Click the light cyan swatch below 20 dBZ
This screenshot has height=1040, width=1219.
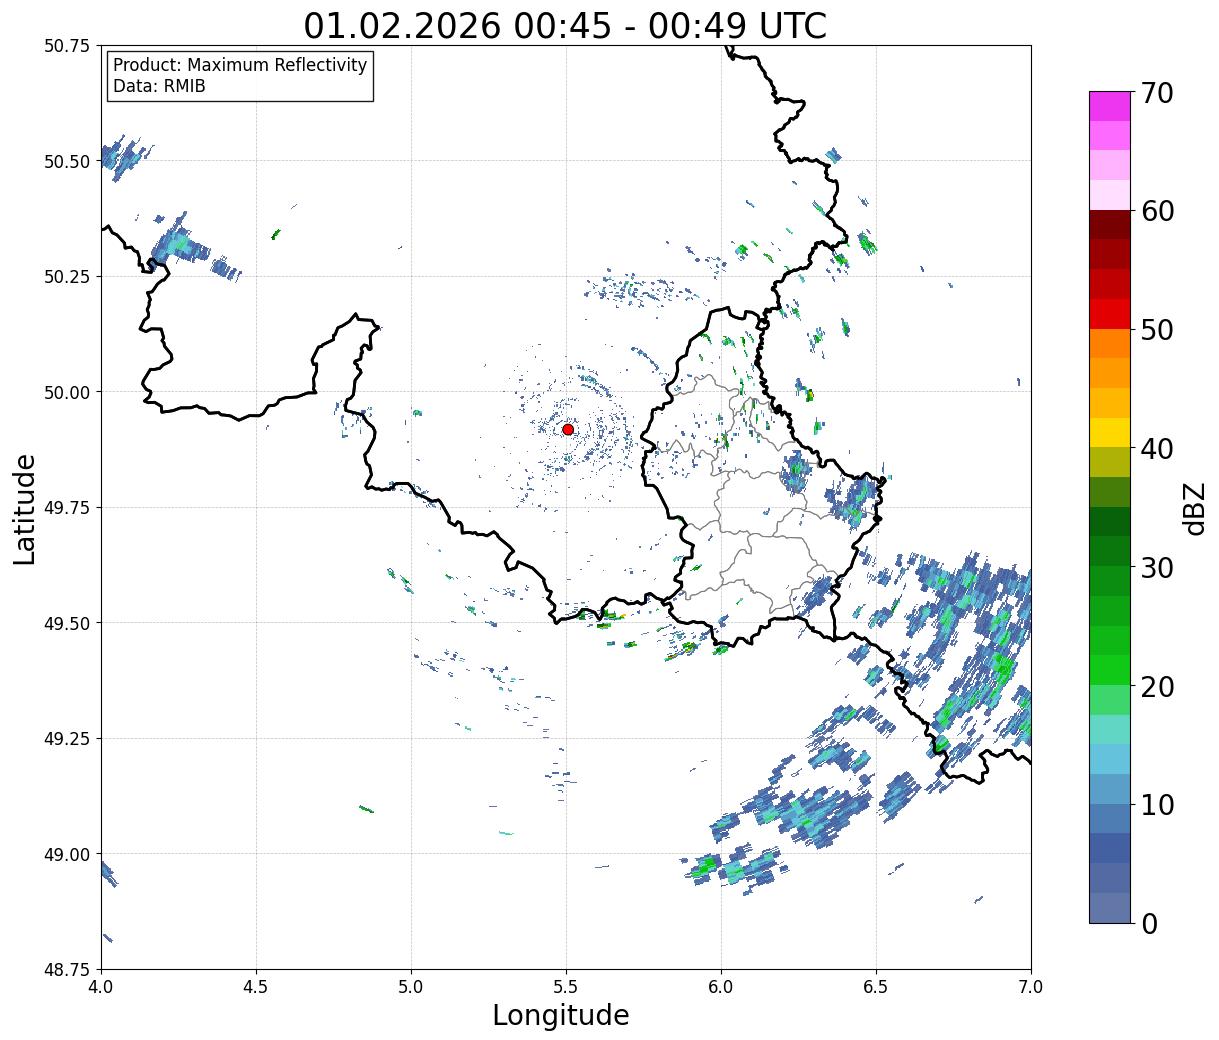coord(1110,729)
